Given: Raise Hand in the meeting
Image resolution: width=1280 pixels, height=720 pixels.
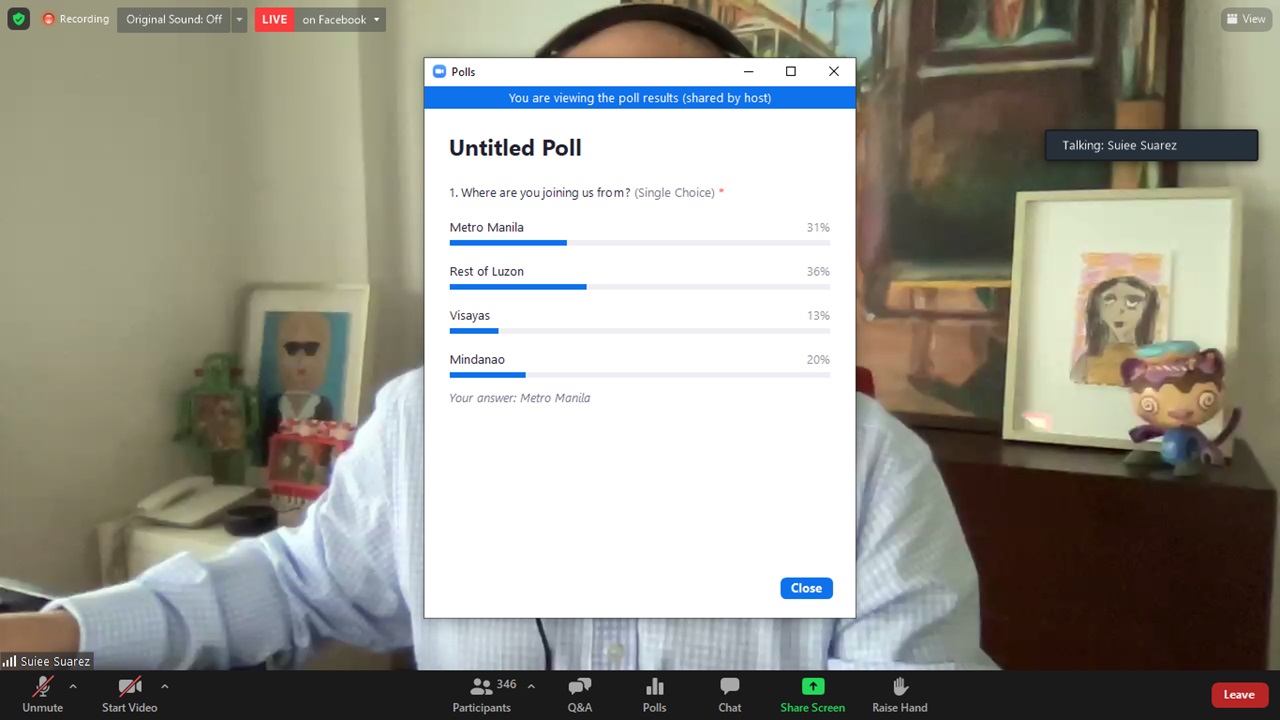Looking at the screenshot, I should (900, 694).
